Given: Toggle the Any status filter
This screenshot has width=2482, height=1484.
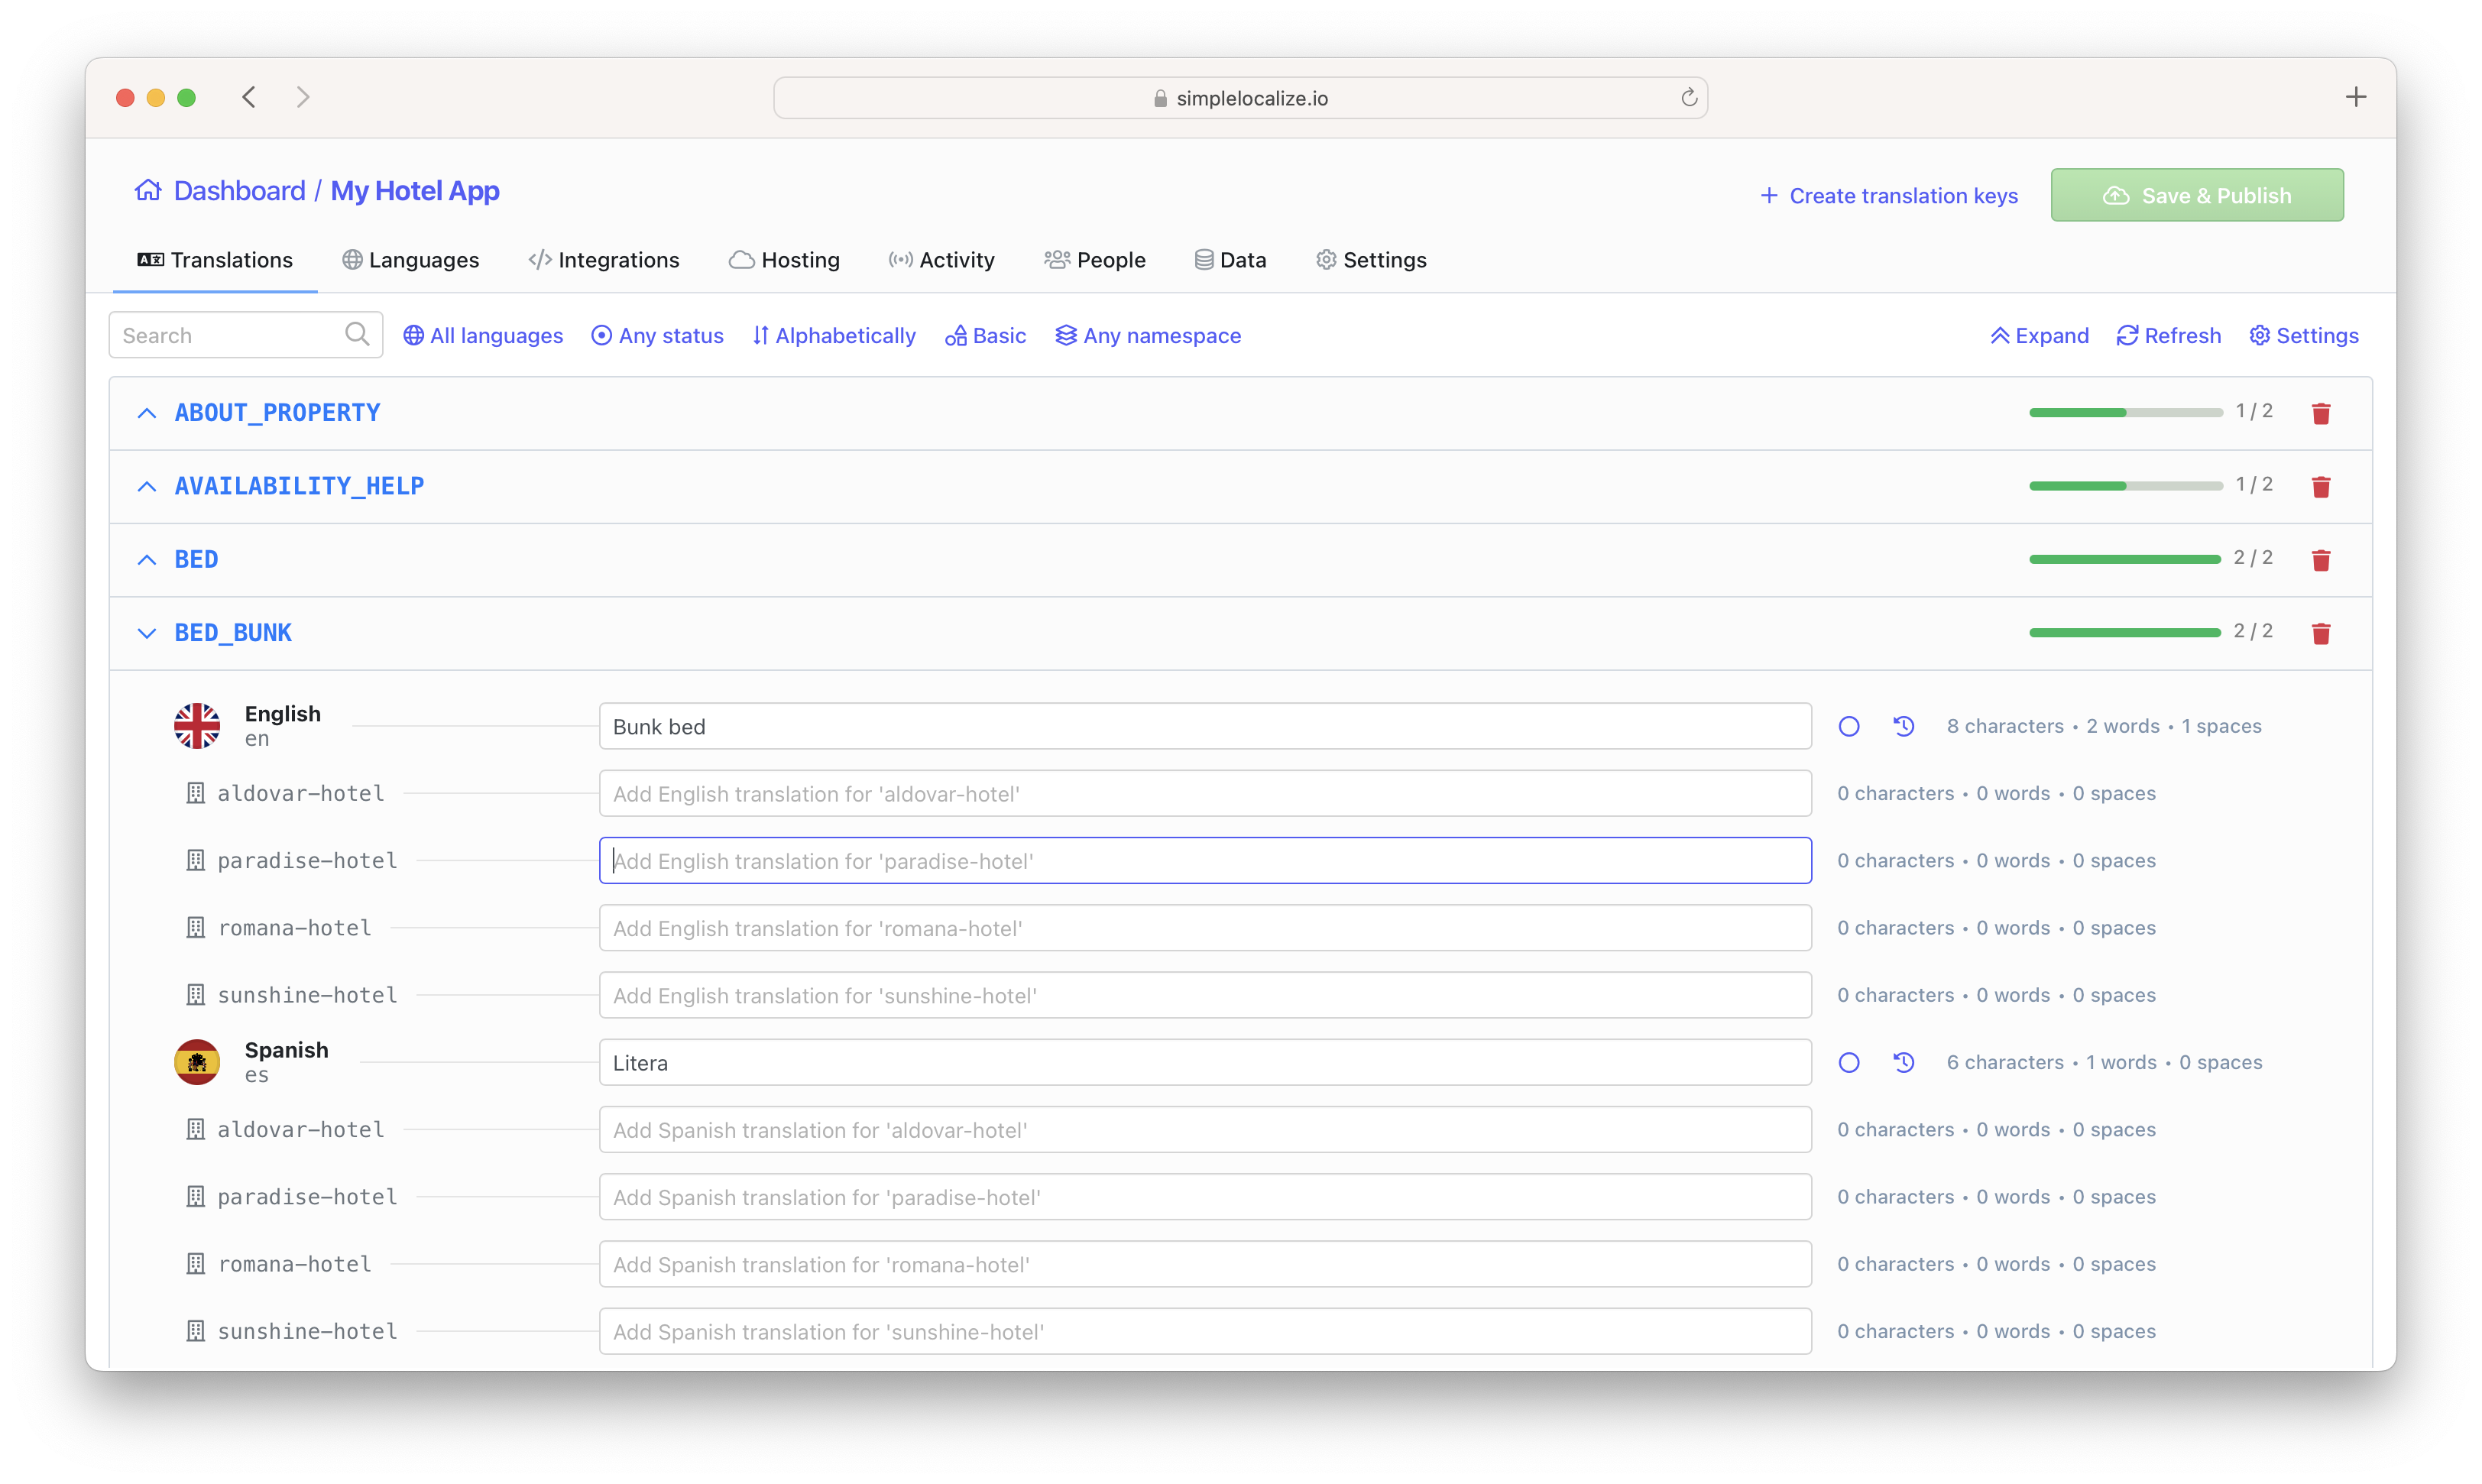Looking at the screenshot, I should coord(657,334).
